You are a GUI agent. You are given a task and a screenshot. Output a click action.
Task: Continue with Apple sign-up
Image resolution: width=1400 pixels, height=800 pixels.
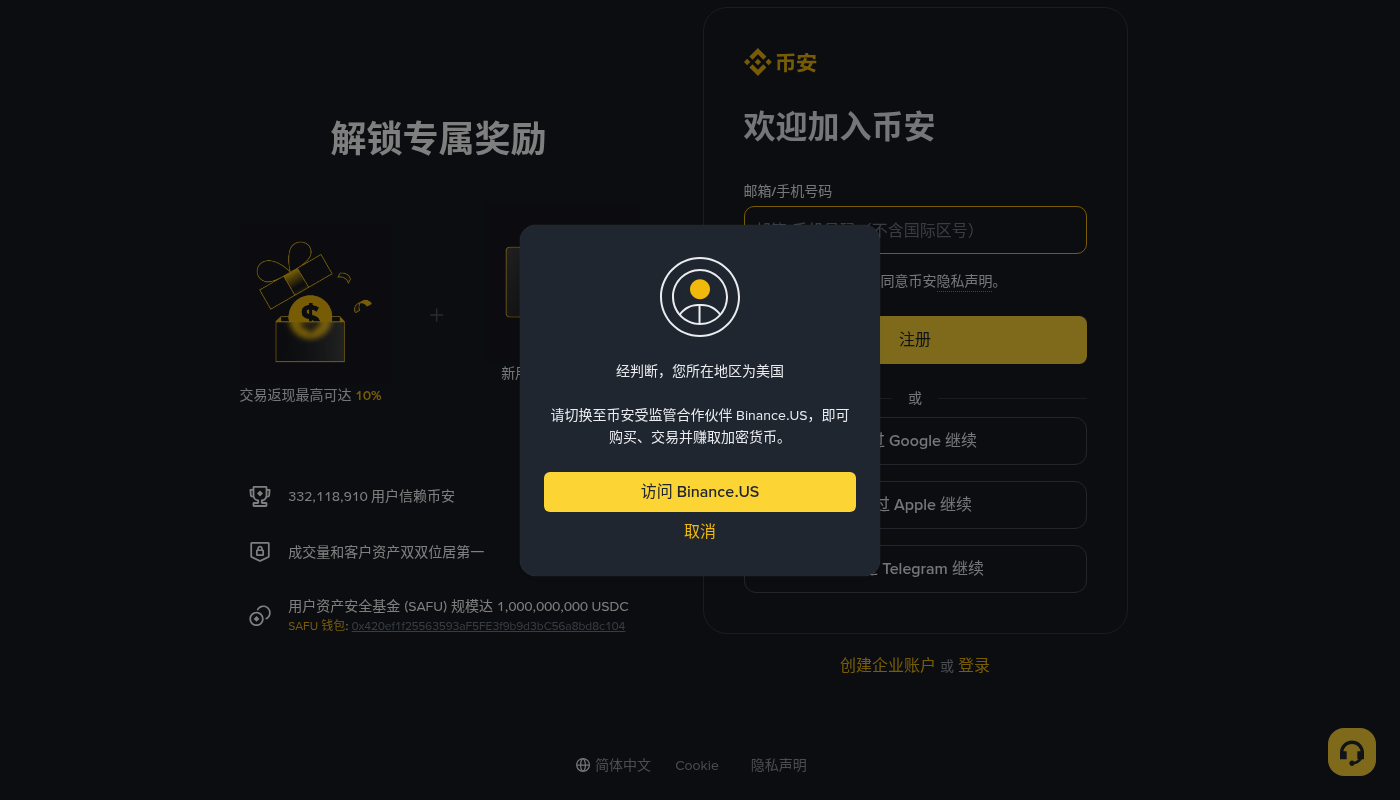(915, 505)
